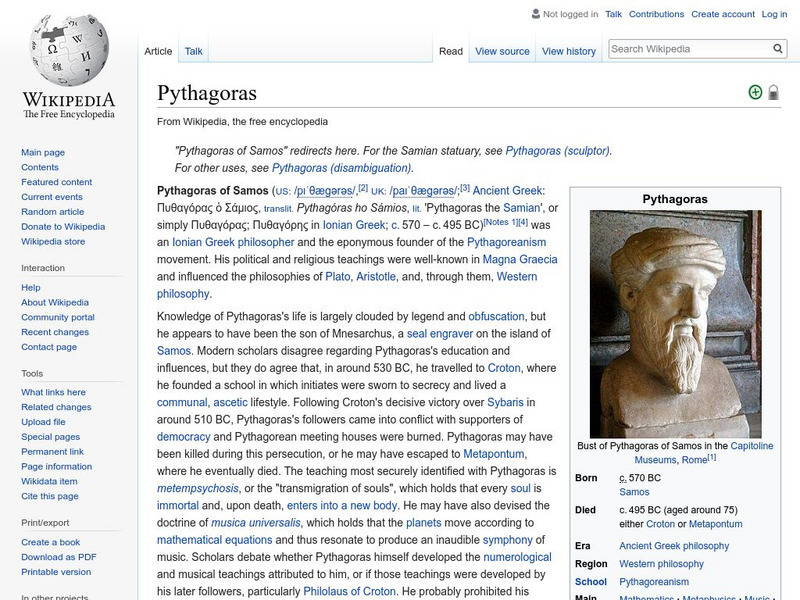Image resolution: width=800 pixels, height=600 pixels.
Task: Open the View history tab
Action: [570, 51]
